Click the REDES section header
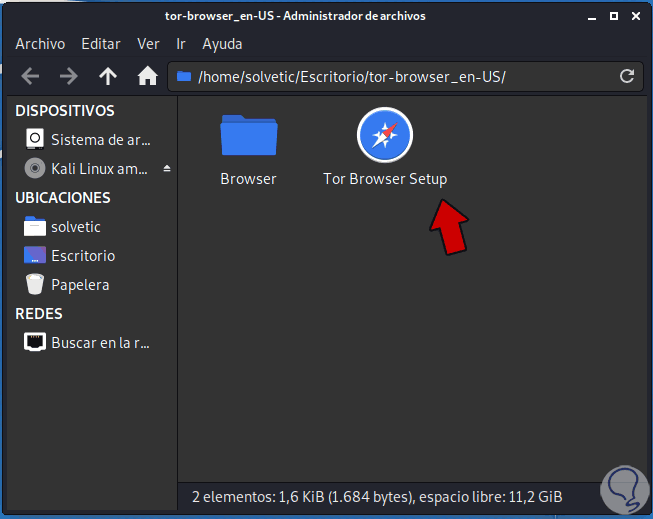The image size is (653, 519). pos(39,314)
